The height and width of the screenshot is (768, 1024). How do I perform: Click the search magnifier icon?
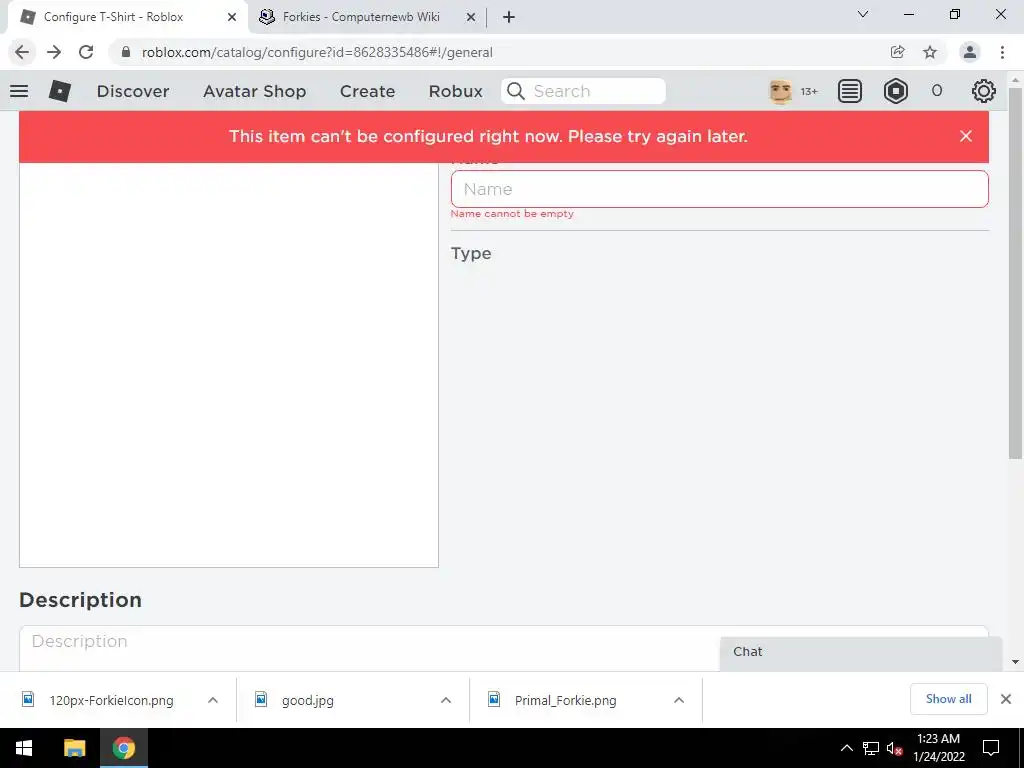[x=516, y=91]
